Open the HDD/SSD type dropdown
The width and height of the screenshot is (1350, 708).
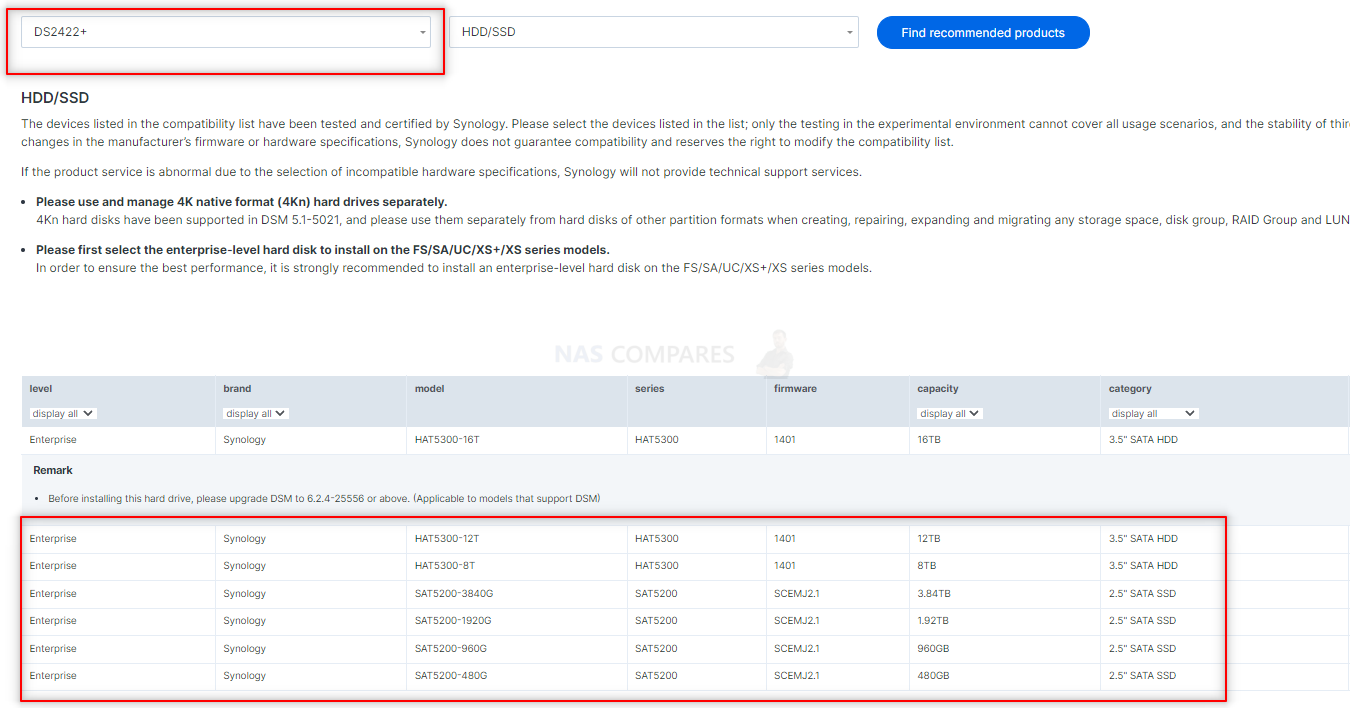[x=654, y=32]
